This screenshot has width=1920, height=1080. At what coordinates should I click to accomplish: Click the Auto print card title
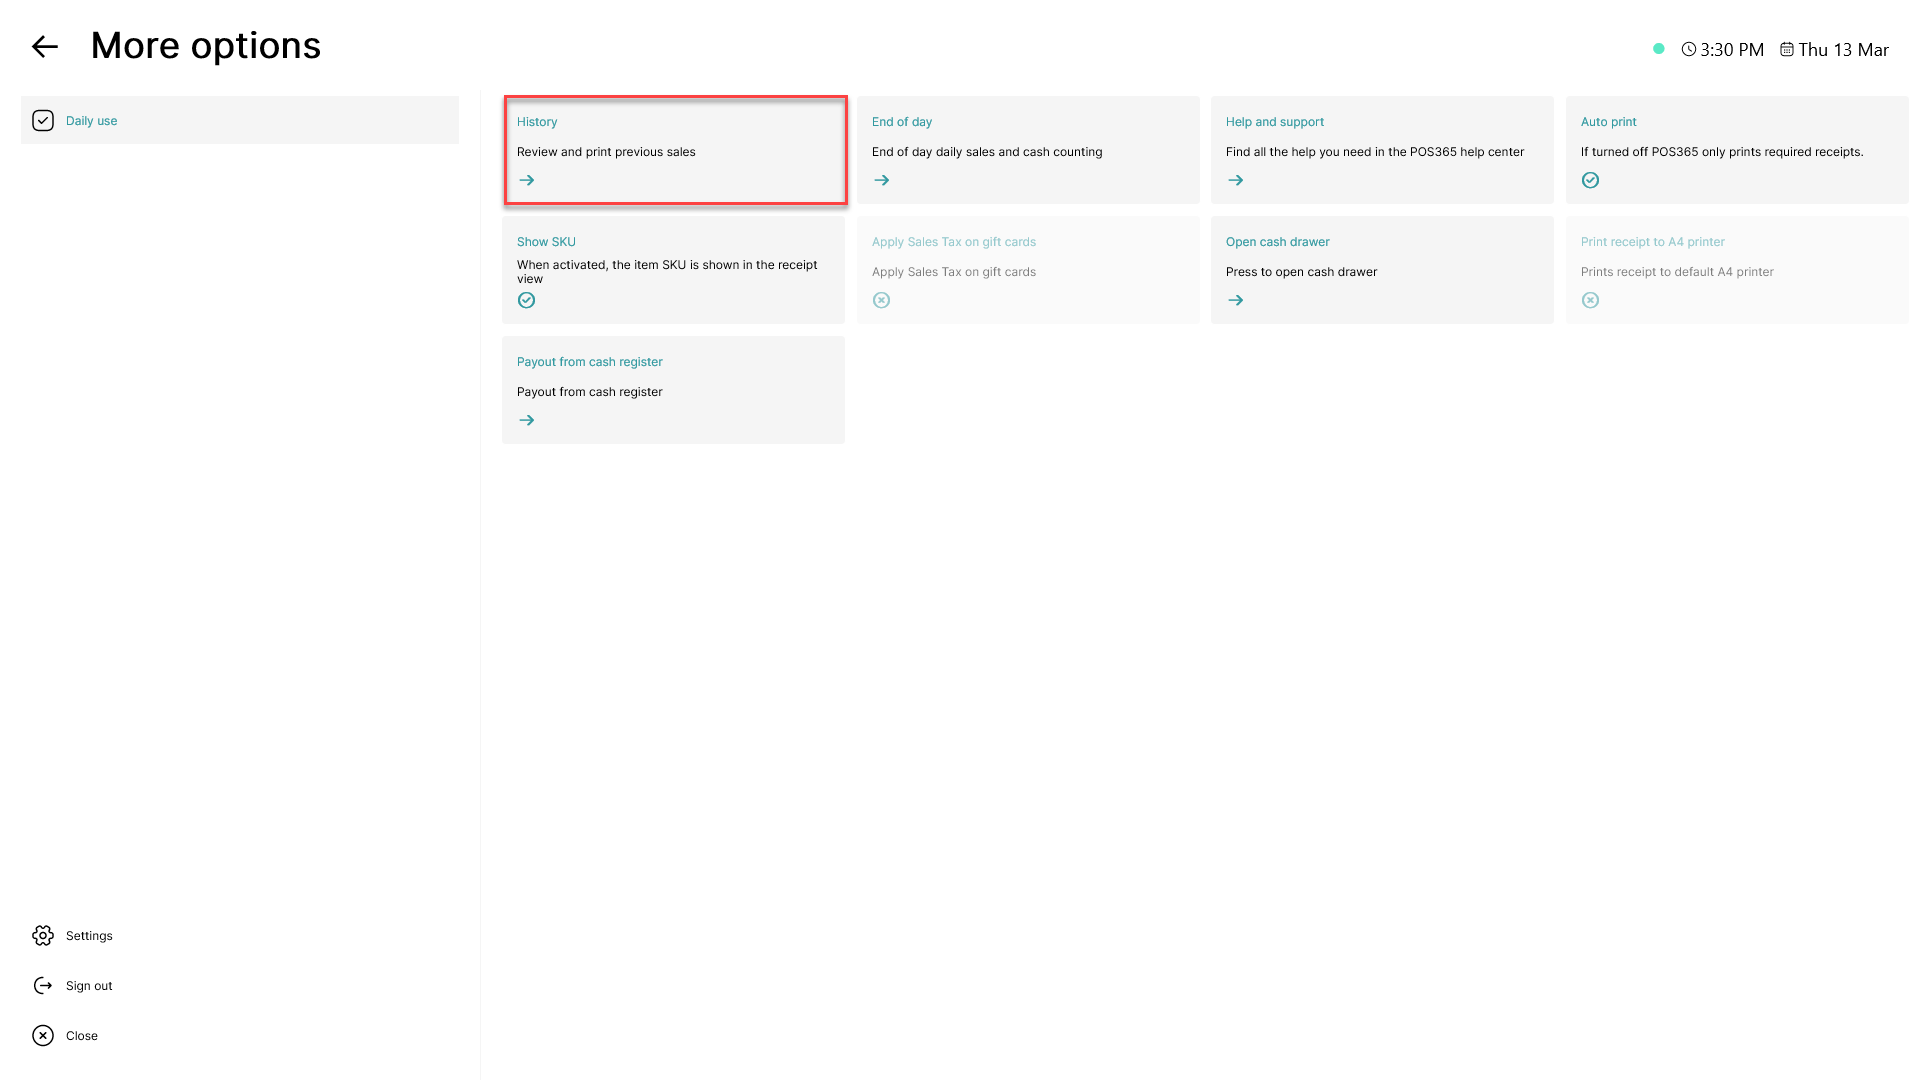coord(1609,122)
